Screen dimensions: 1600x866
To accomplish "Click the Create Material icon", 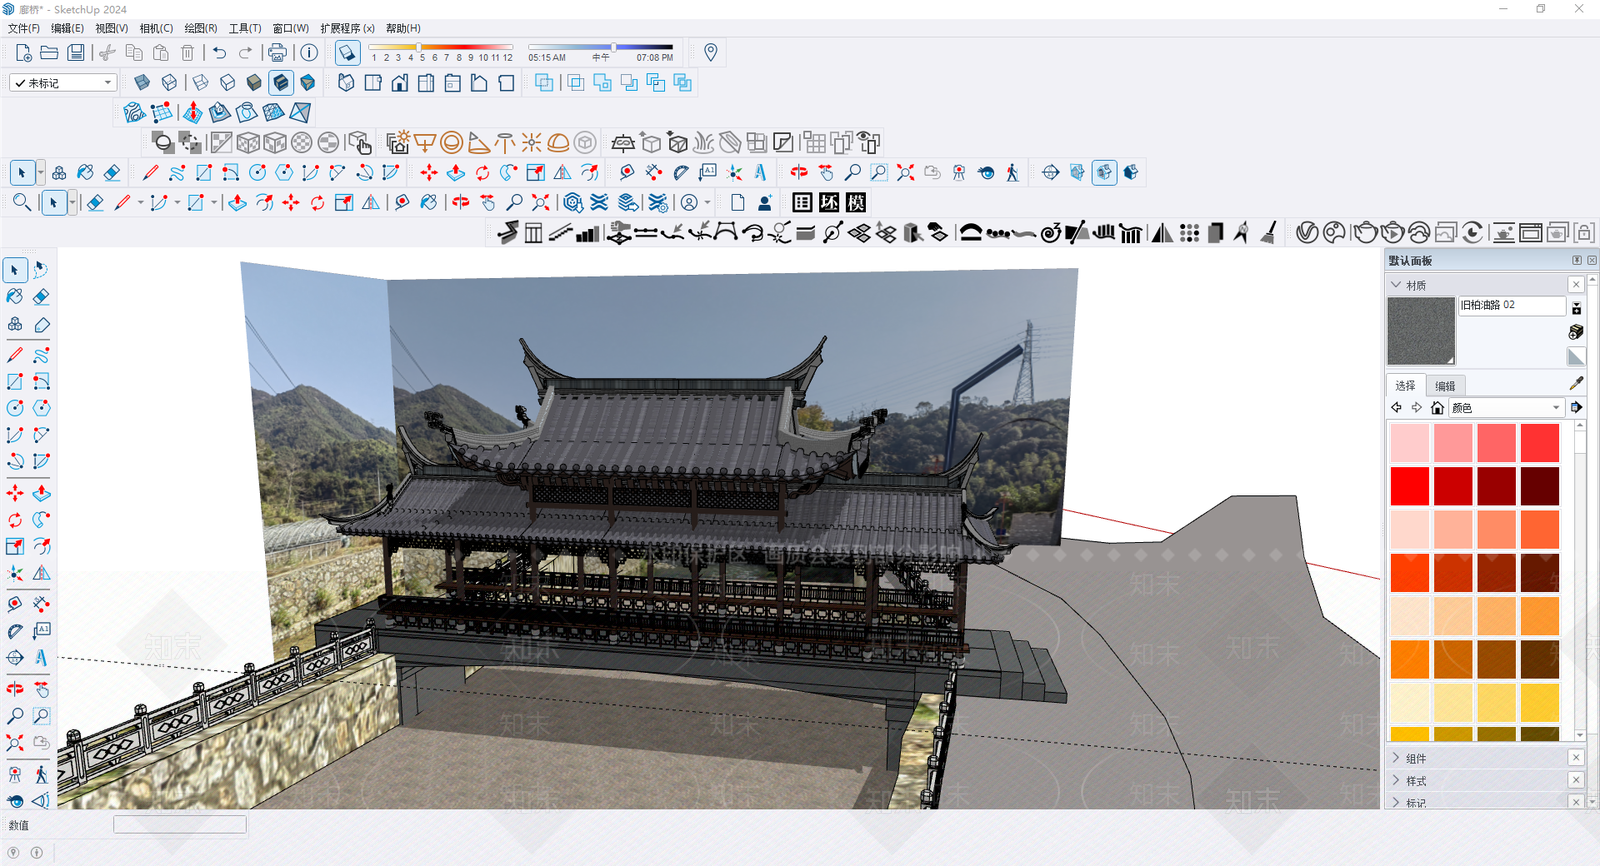I will pyautogui.click(x=1576, y=331).
